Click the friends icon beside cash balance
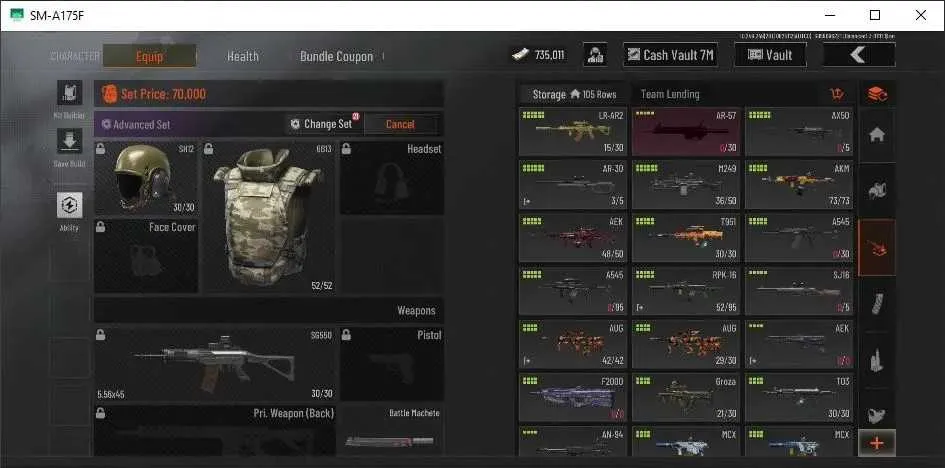 tap(595, 55)
